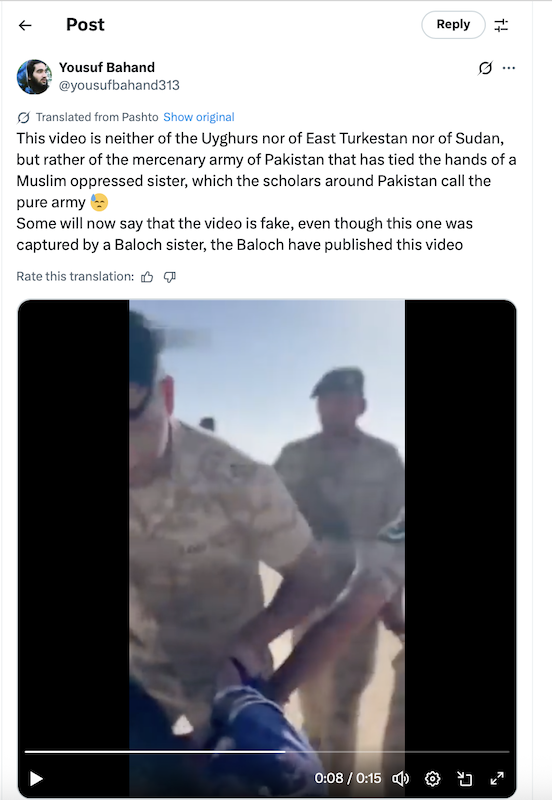Click the Grok translation icon
Image resolution: width=552 pixels, height=800 pixels.
[23, 117]
